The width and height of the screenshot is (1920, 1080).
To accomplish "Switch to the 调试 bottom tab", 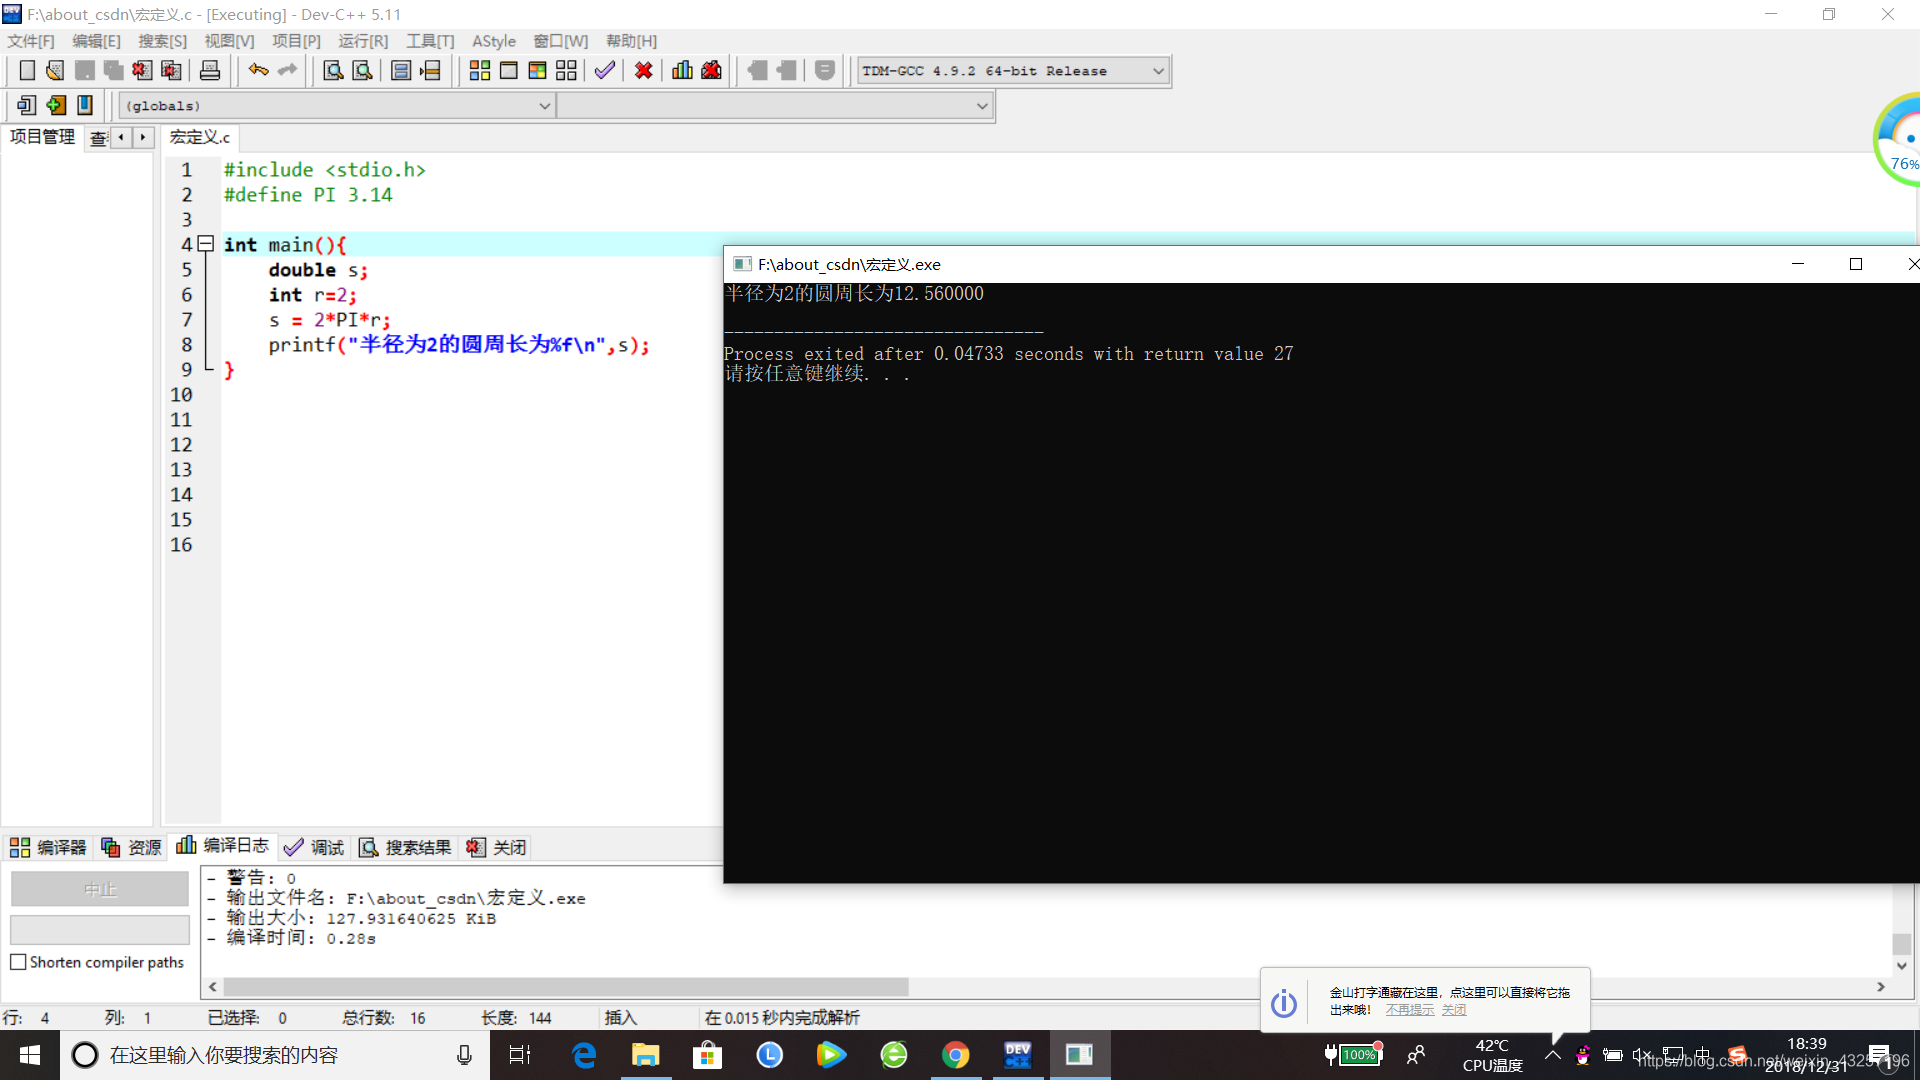I will tap(314, 847).
